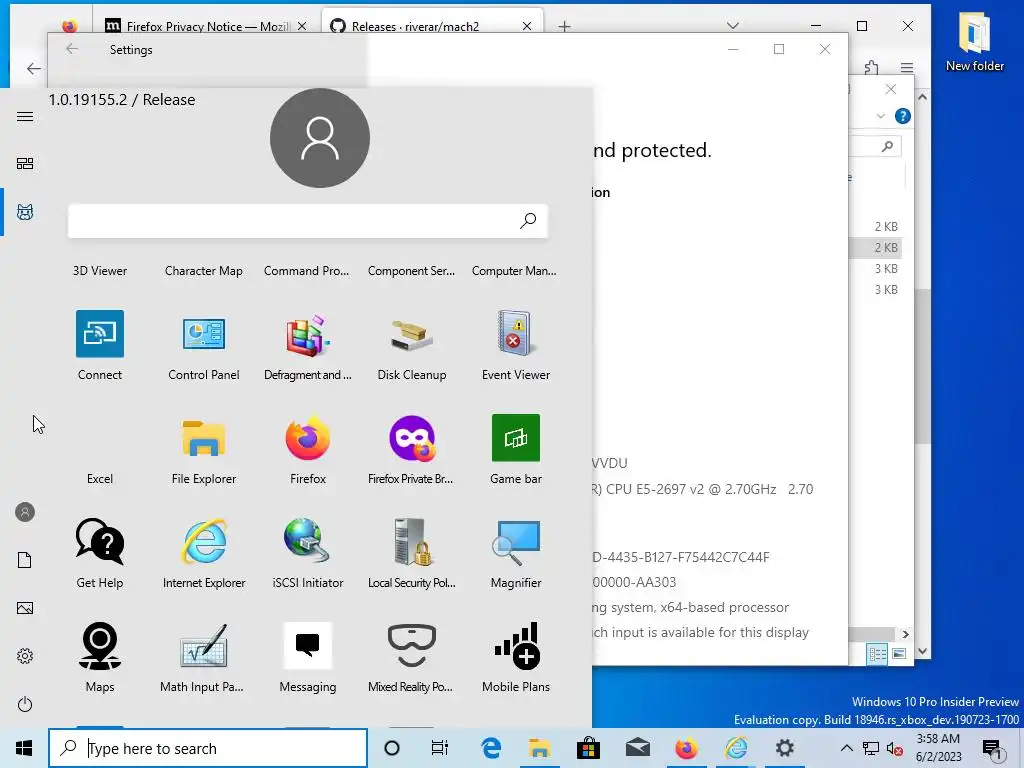Open the Action Center notifications
Viewport: 1024px width, 768px height.
click(992, 750)
